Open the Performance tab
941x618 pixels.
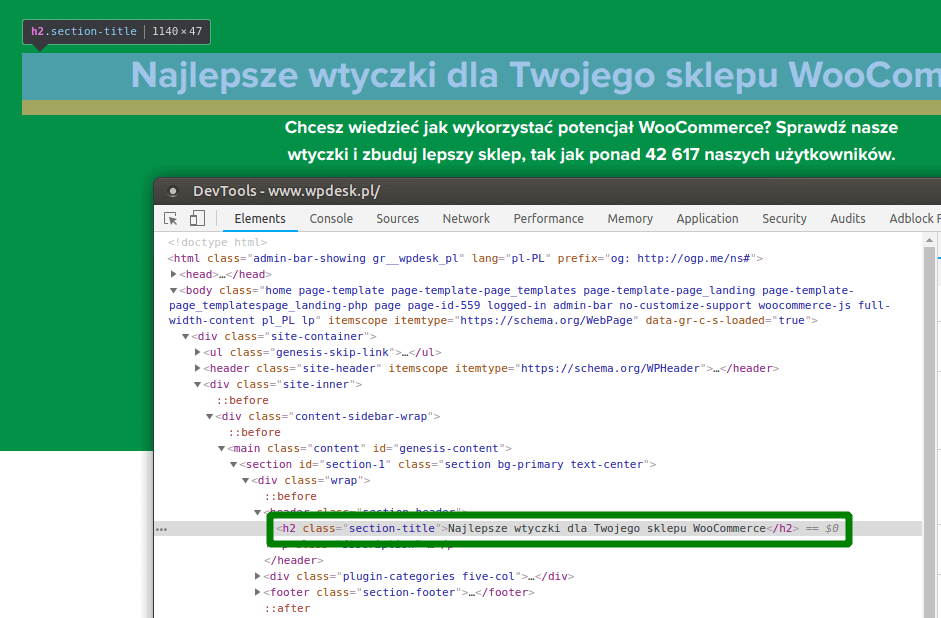coord(549,218)
